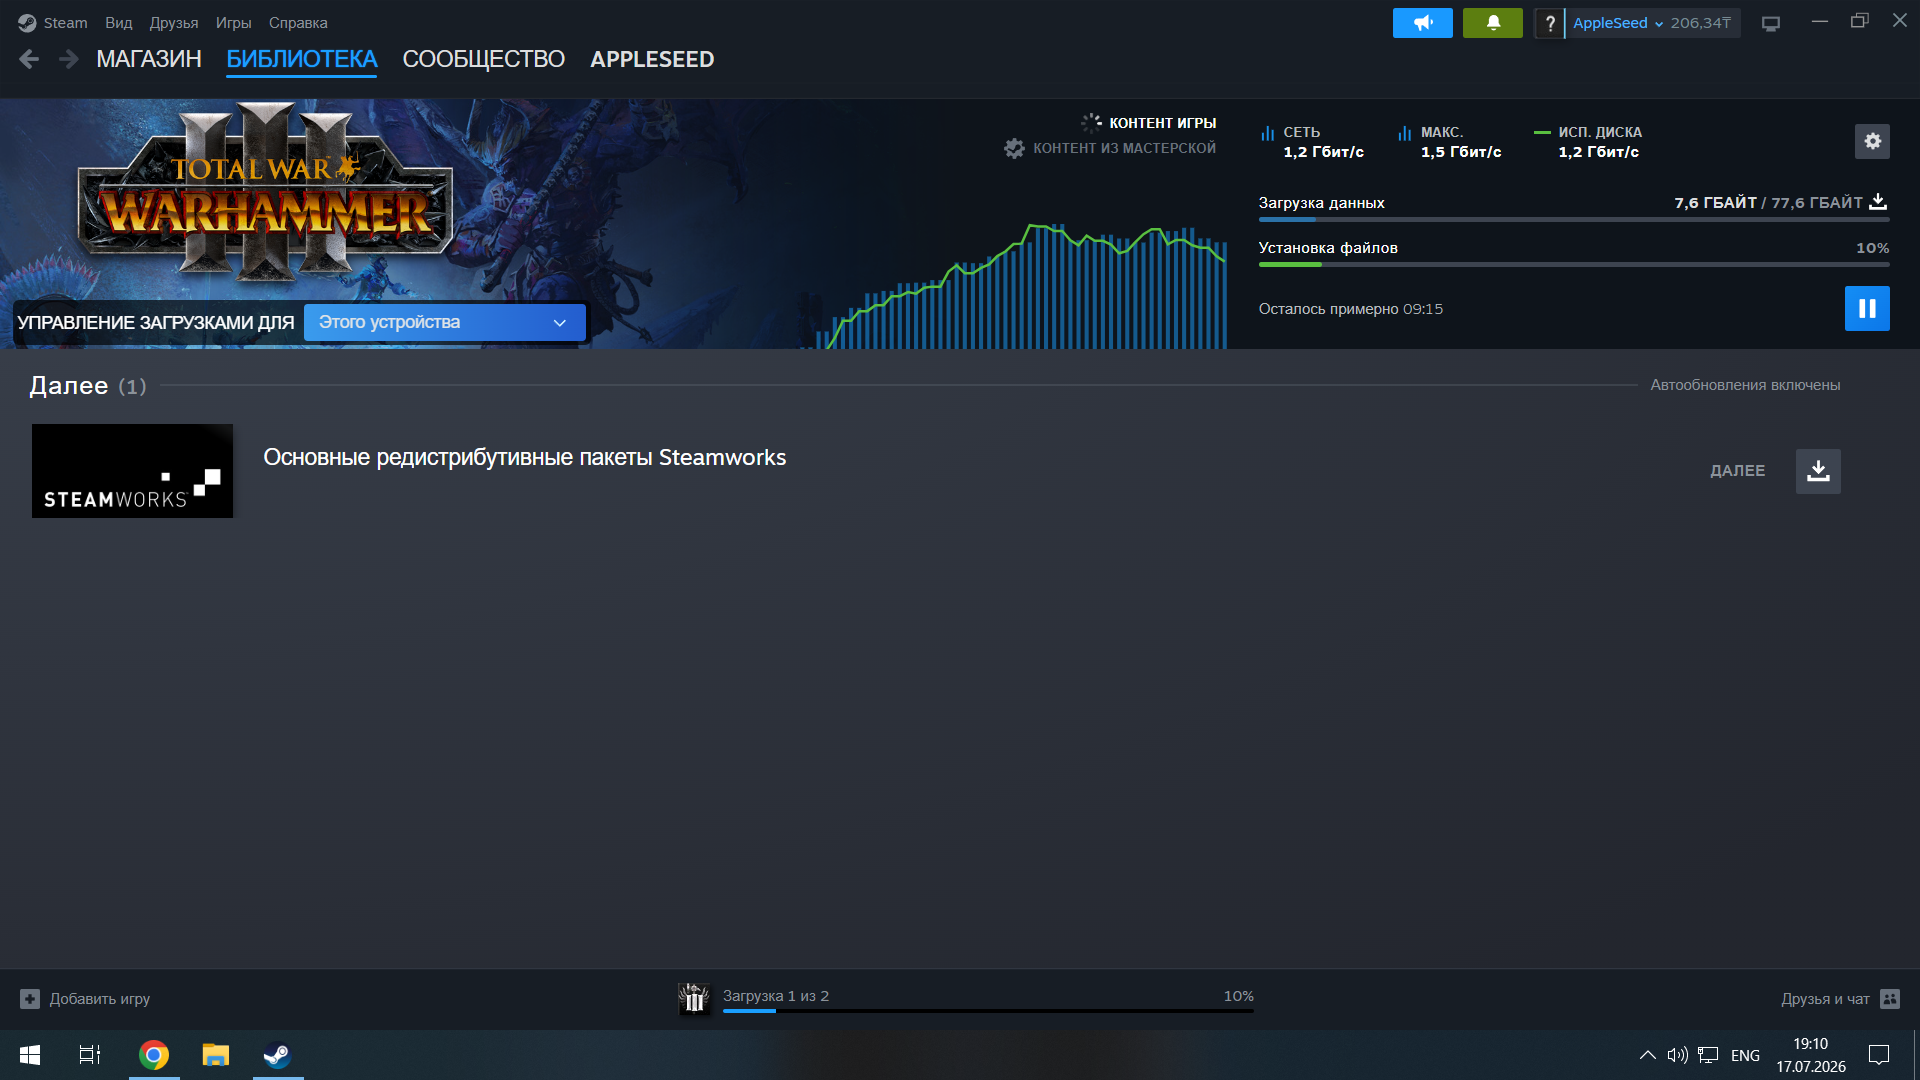Click the Steamworks thumbnail image
The image size is (1920, 1080).
(x=132, y=471)
